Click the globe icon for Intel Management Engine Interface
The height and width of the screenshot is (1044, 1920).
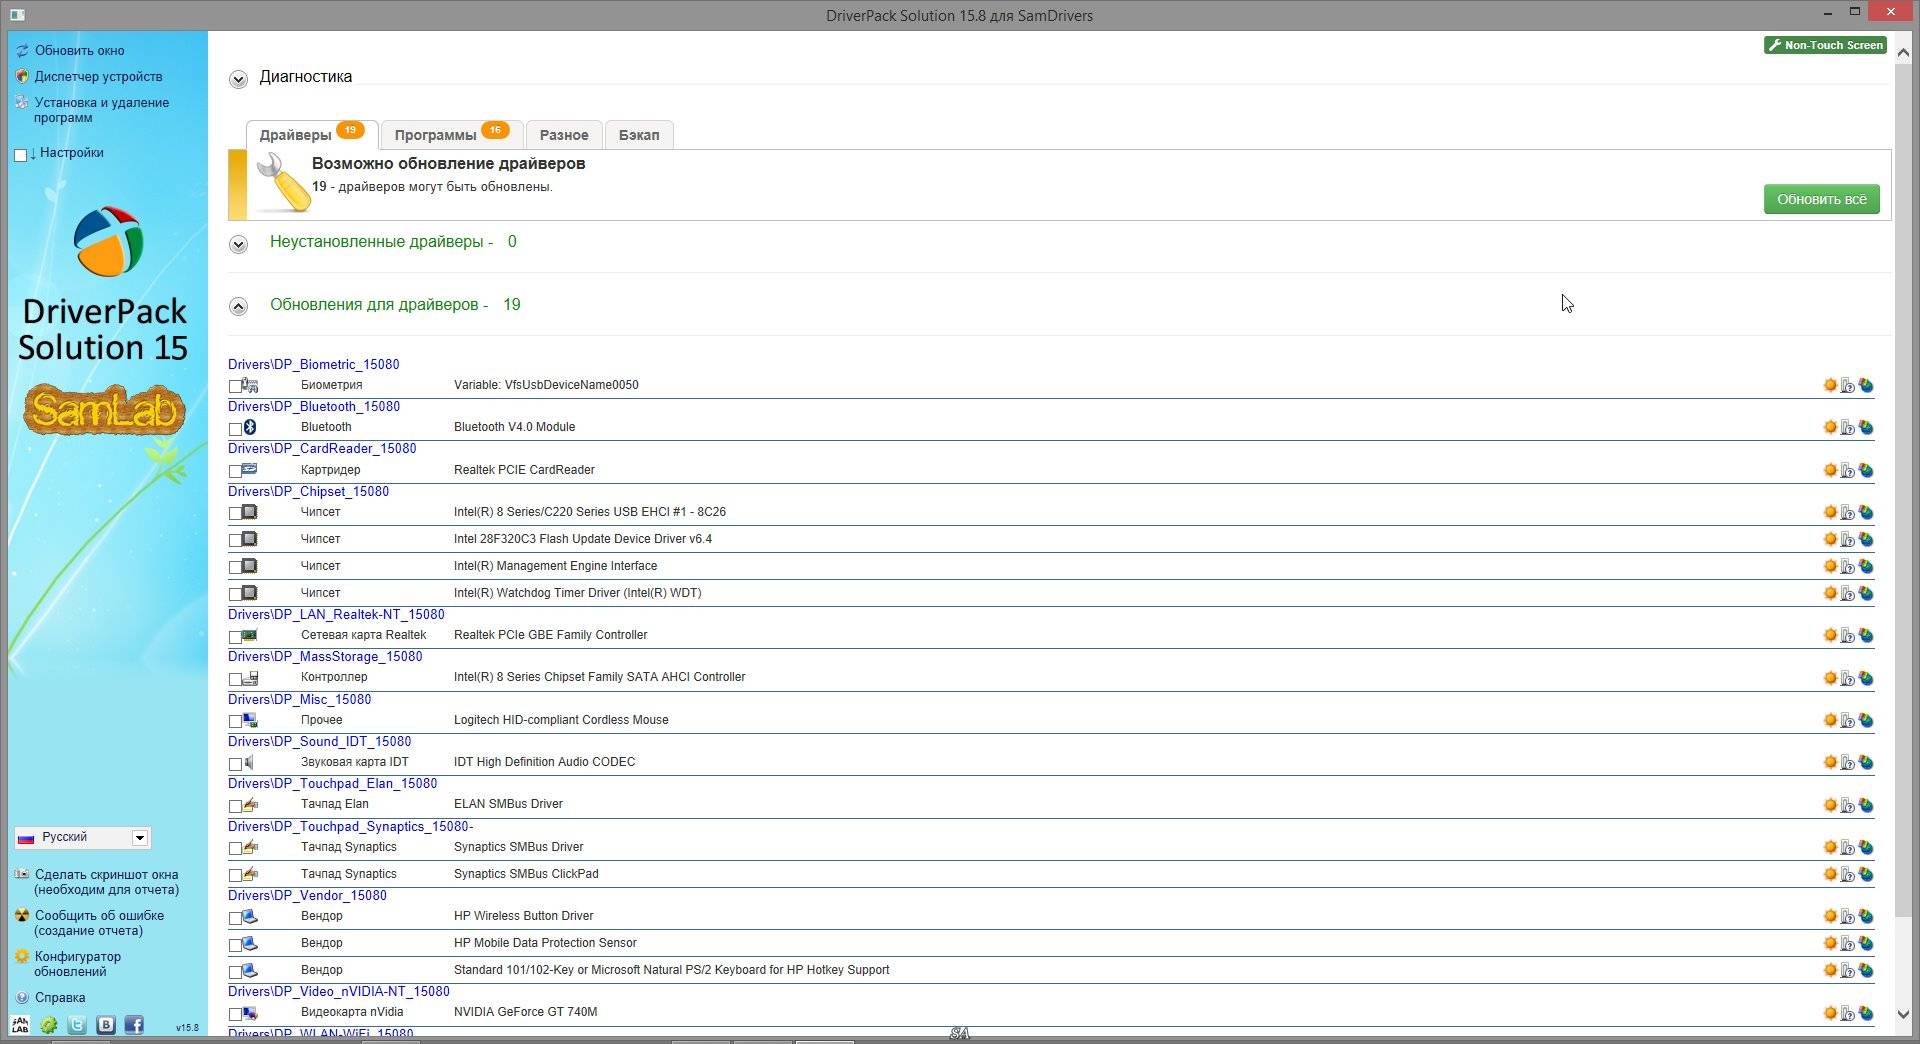[1866, 566]
